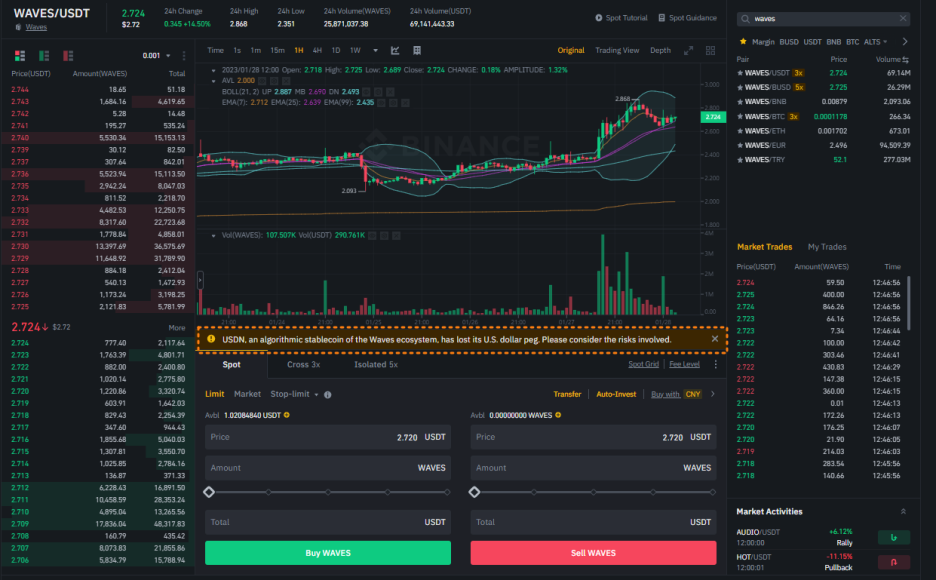This screenshot has height=580, width=936.
Task: Collapse the Market Activities panel
Action: pos(903,511)
